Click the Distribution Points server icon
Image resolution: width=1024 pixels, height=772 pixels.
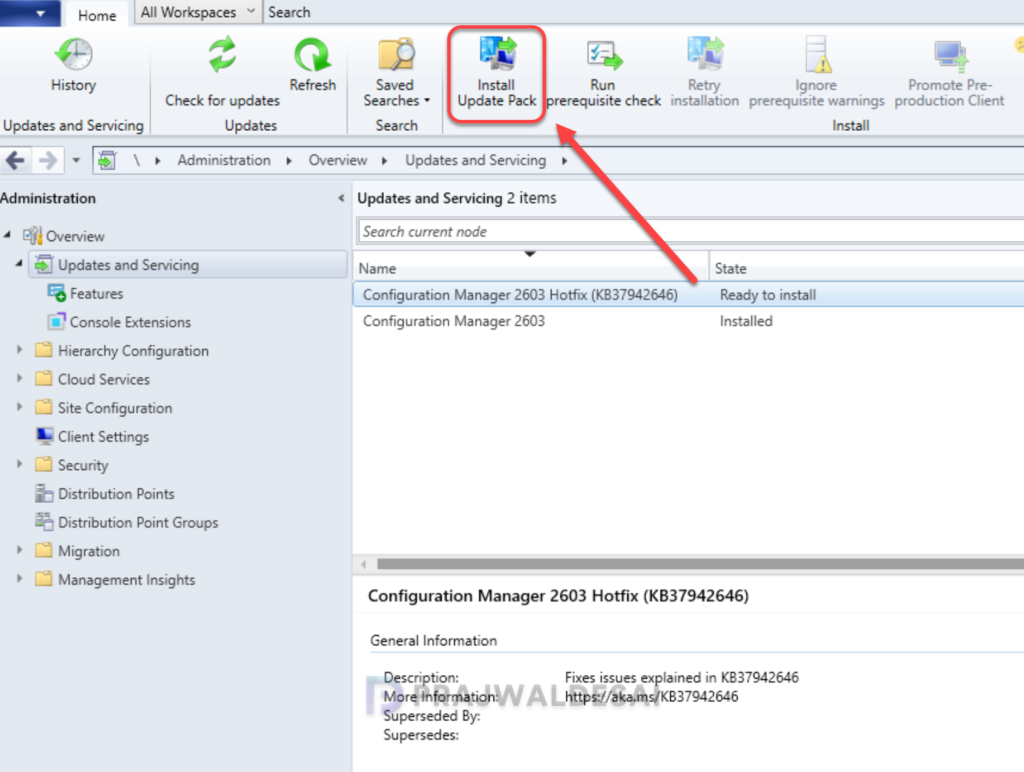pos(44,493)
